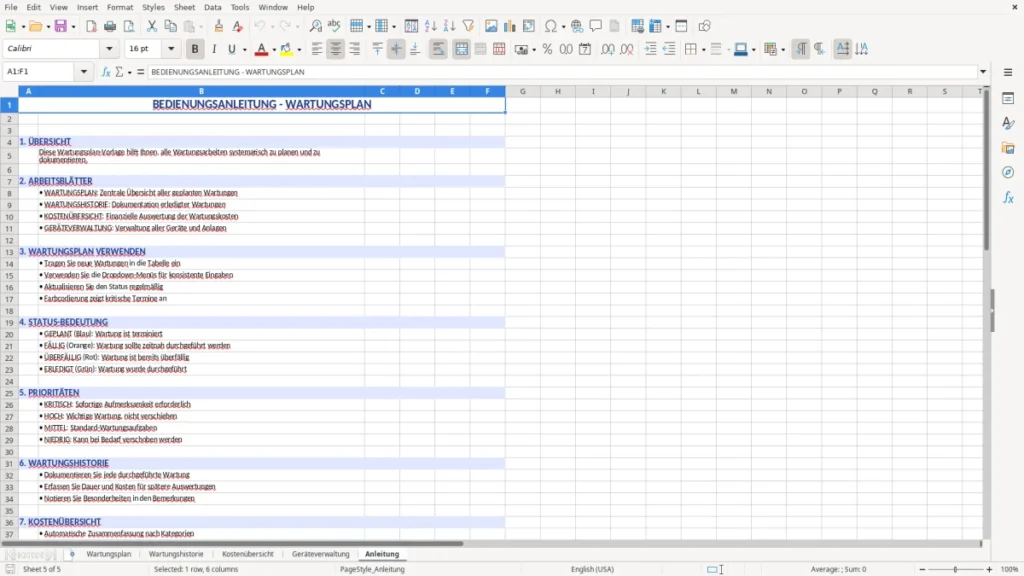Center vertically in cell
Screen dimensions: 1024x576
click(x=396, y=49)
